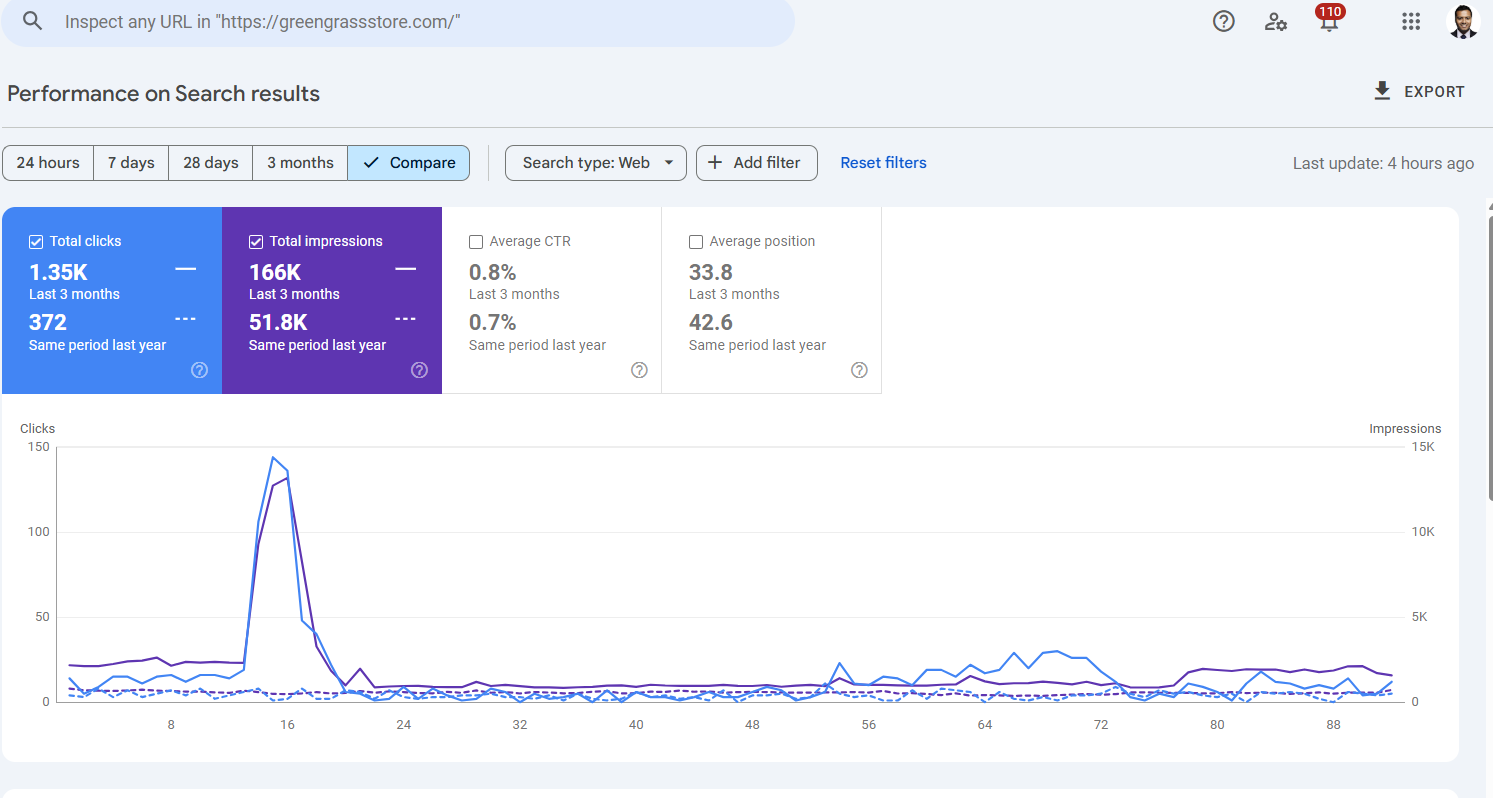Click the 372 clicks last year value

[48, 322]
